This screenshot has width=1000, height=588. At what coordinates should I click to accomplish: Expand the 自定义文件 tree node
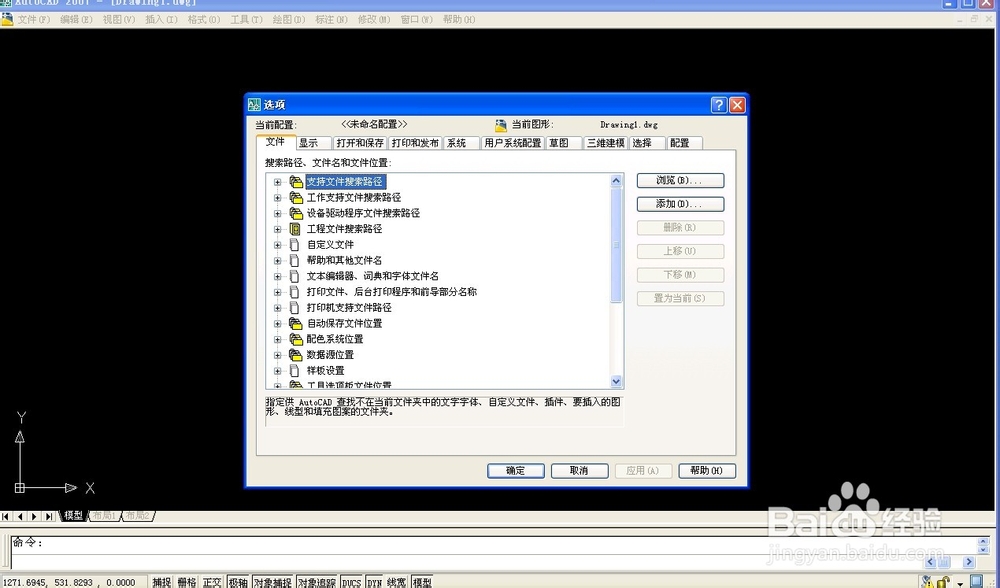[277, 245]
